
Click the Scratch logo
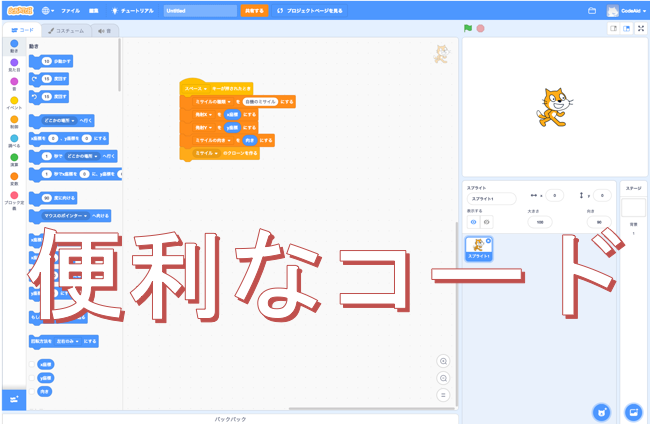20,11
